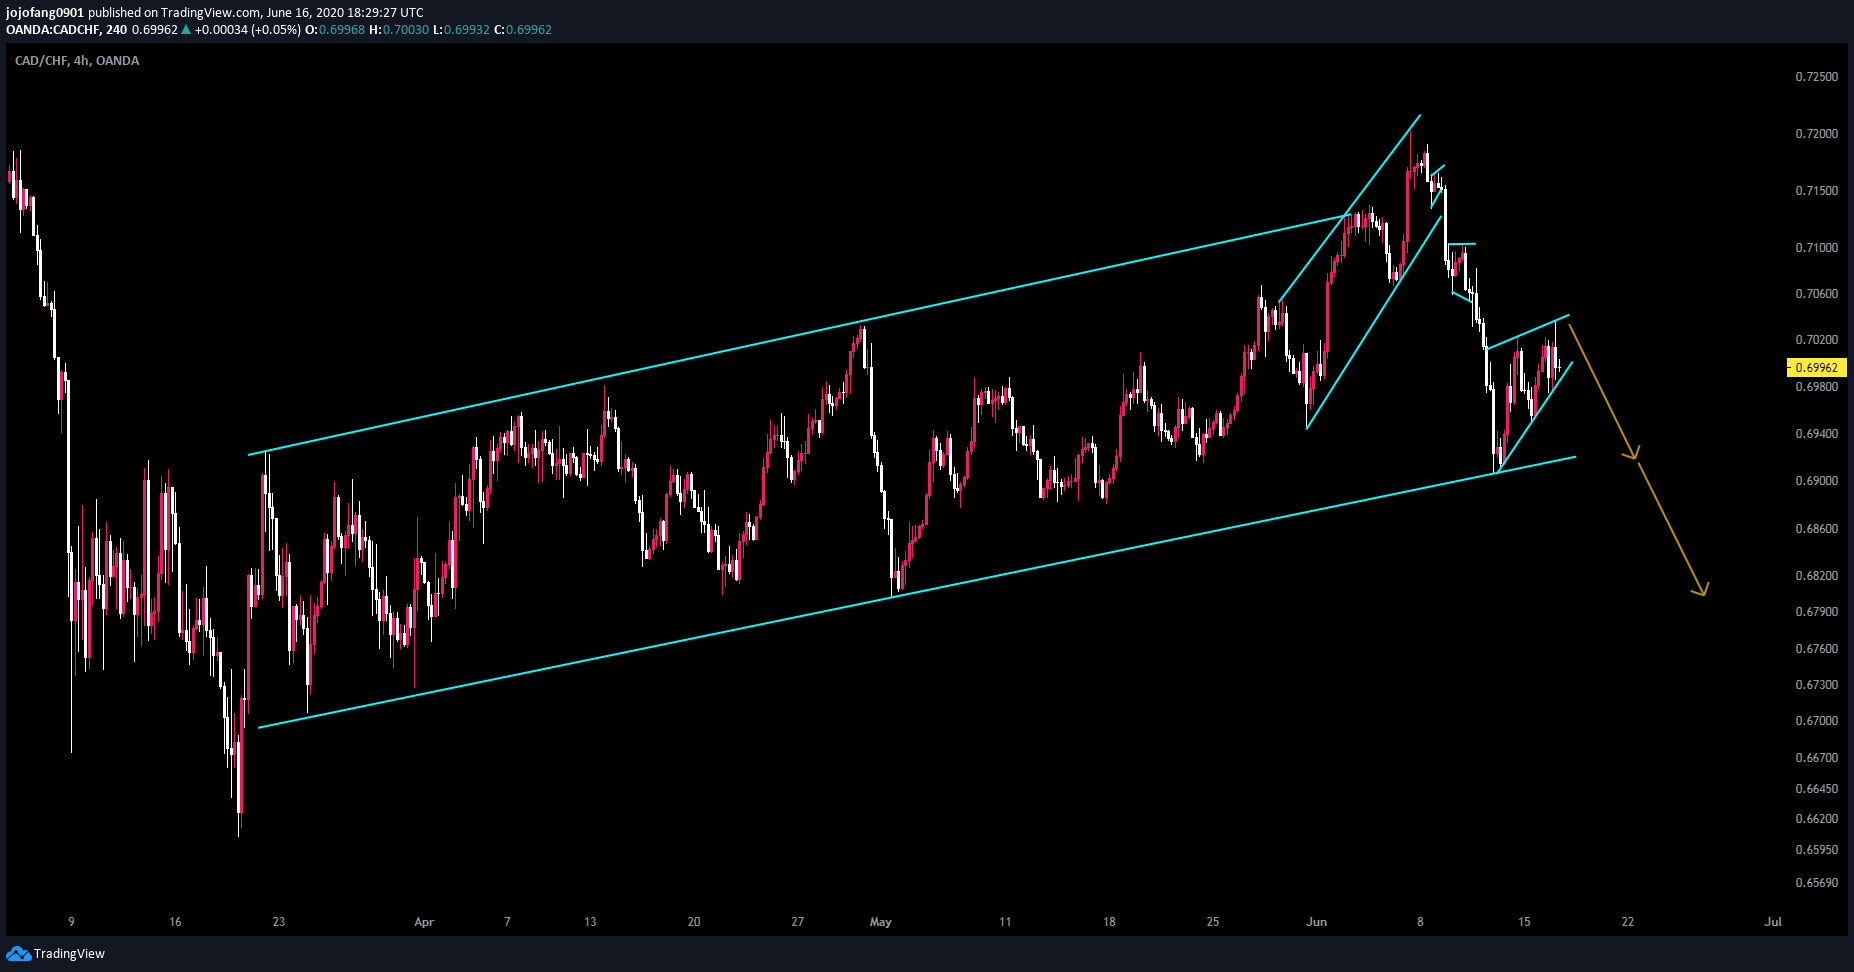1854x972 pixels.
Task: Click the C:0.69962 close value
Action: pyautogui.click(x=523, y=30)
